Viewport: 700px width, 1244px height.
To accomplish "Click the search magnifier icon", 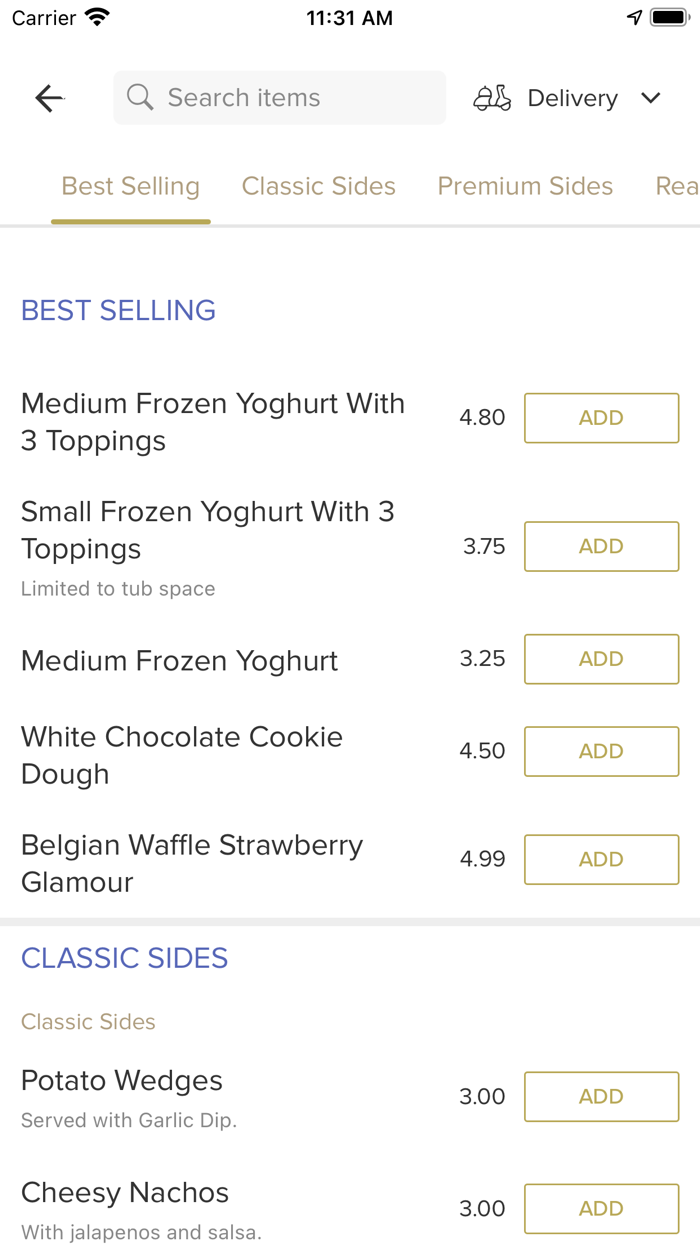I will point(139,97).
